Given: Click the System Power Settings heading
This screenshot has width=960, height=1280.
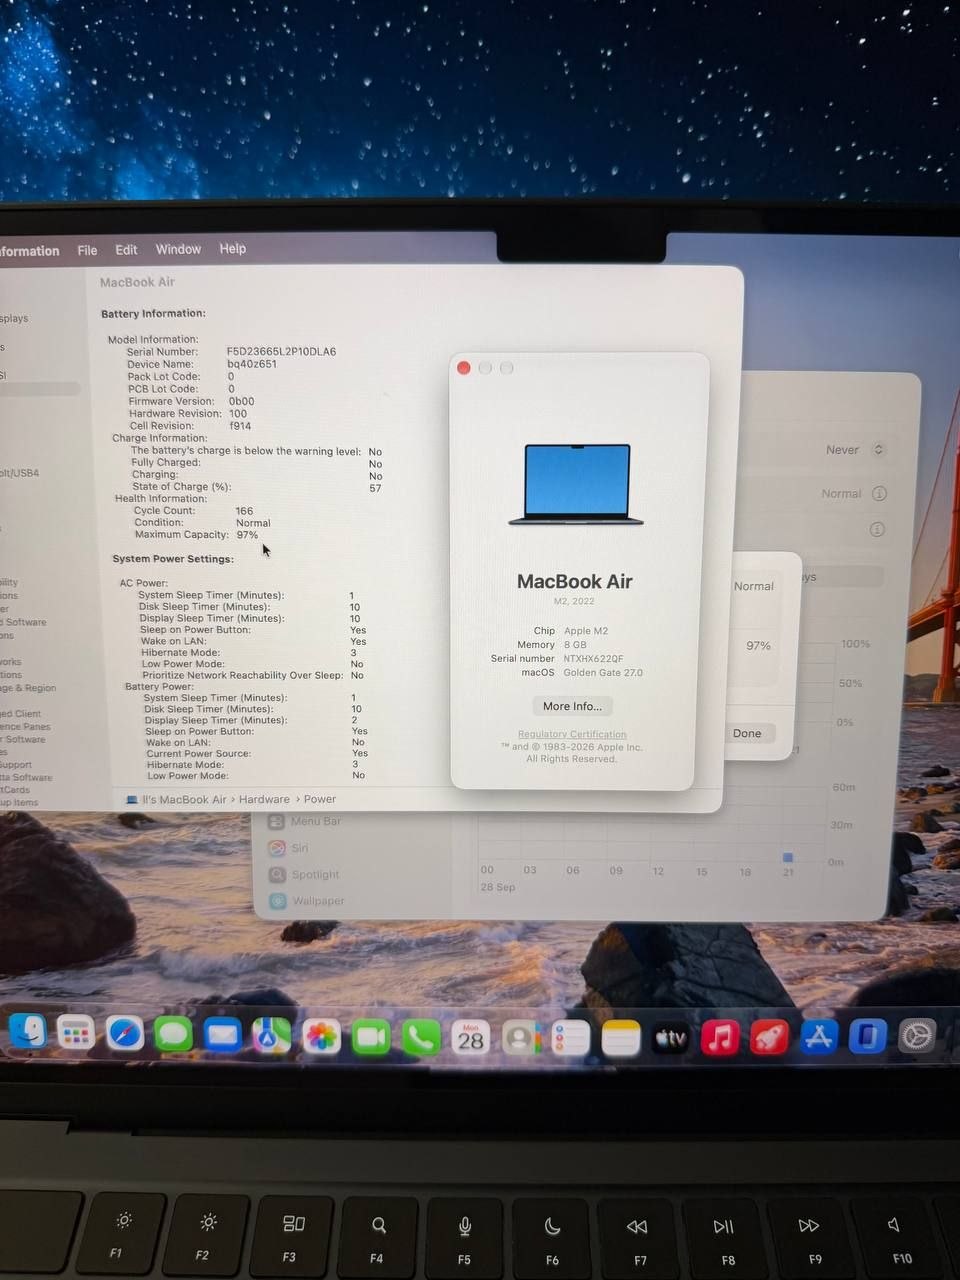Looking at the screenshot, I should pyautogui.click(x=173, y=559).
